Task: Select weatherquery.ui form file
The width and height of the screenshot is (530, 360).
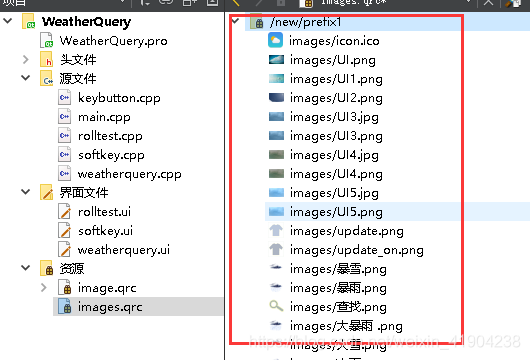Action: [124, 250]
